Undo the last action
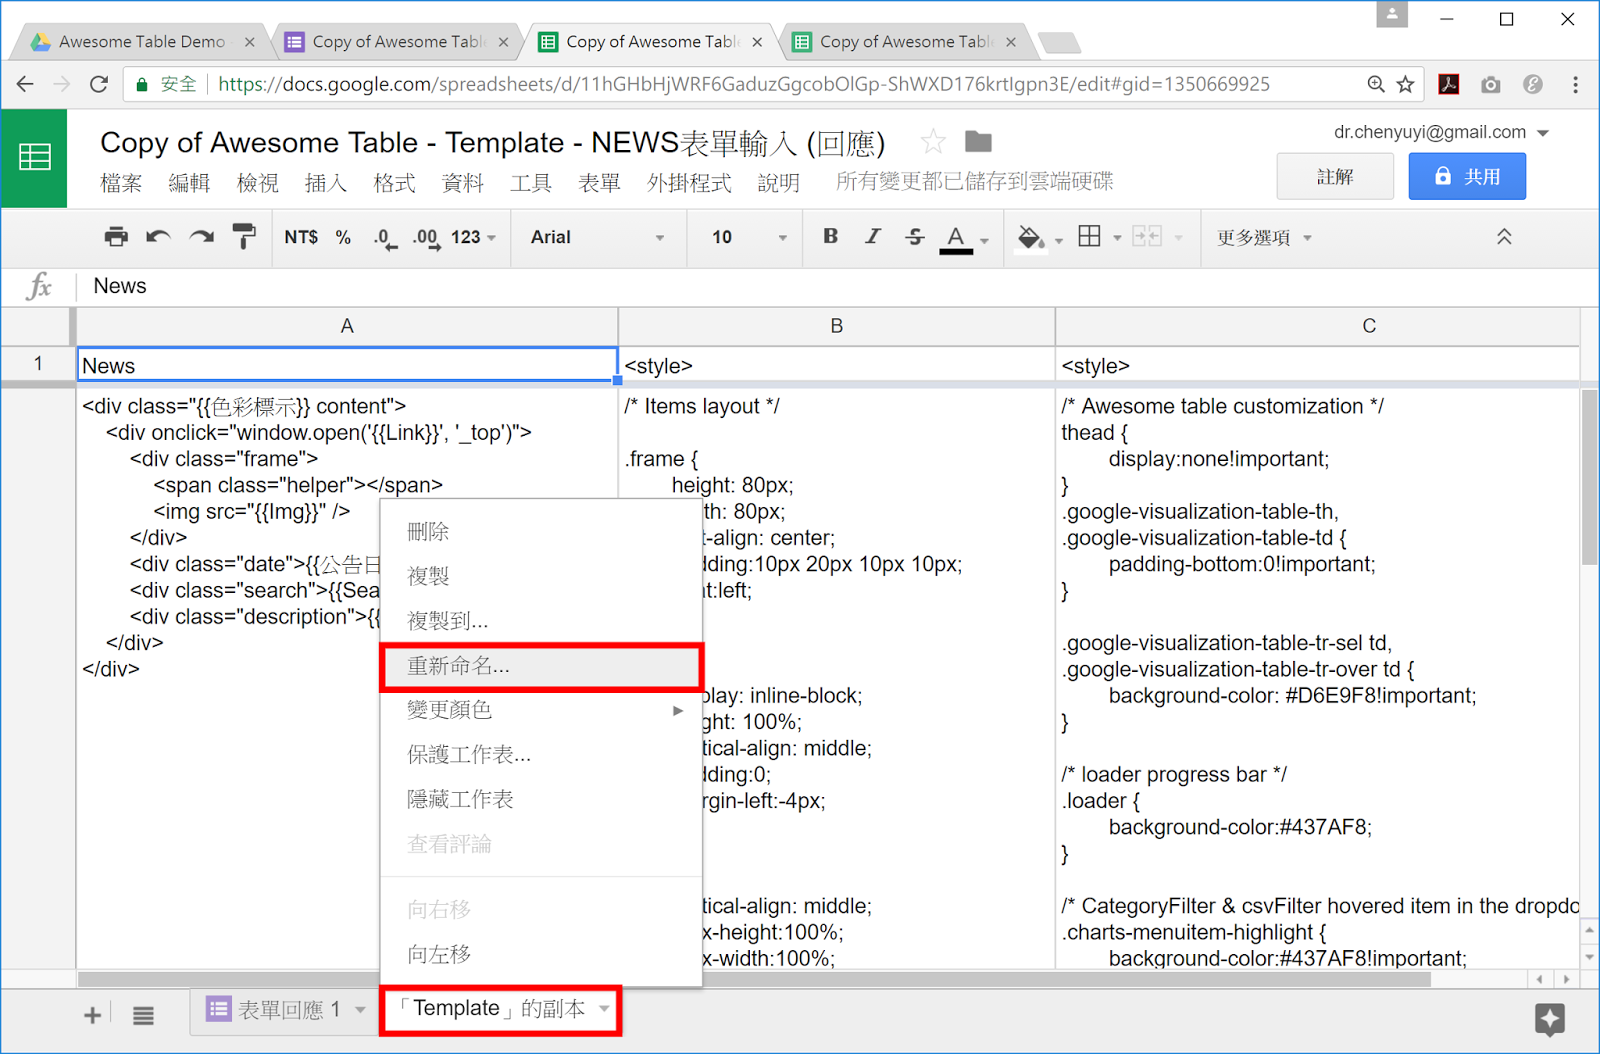This screenshot has width=1600, height=1054. click(158, 237)
